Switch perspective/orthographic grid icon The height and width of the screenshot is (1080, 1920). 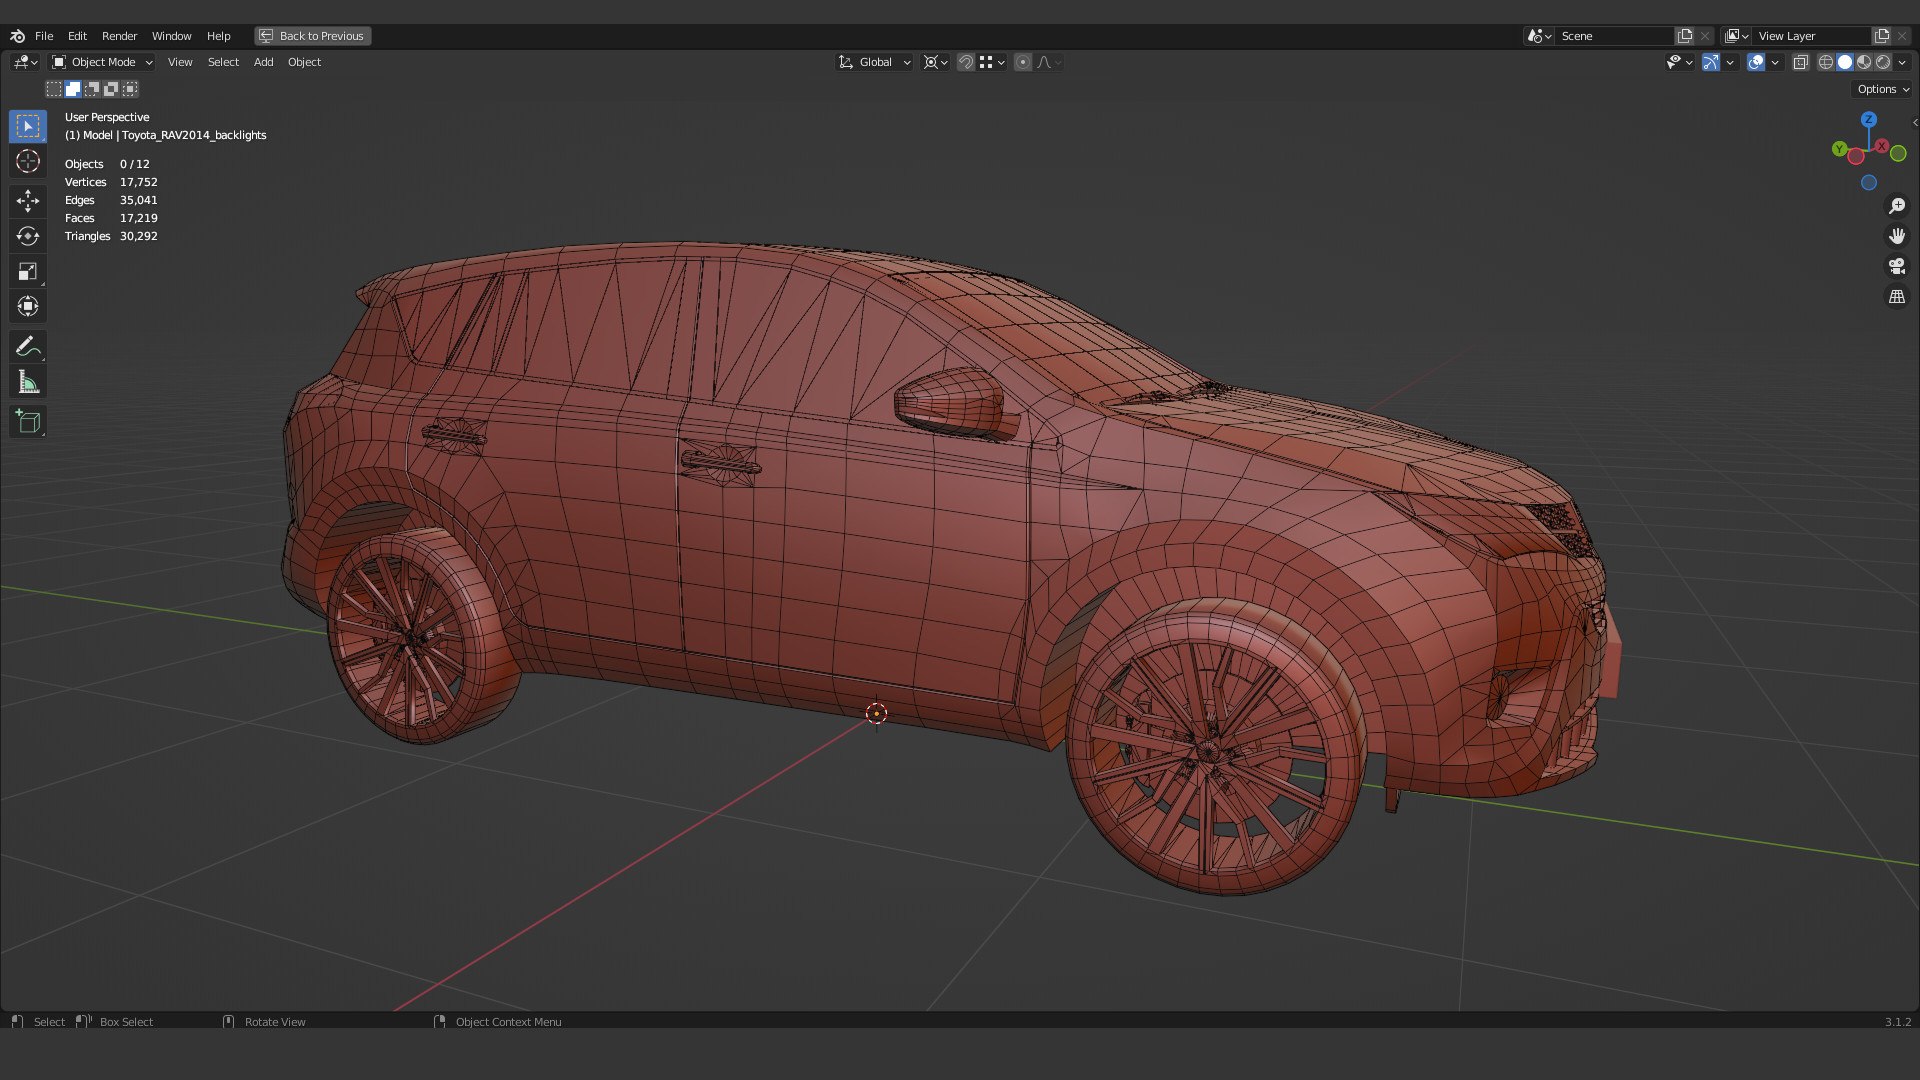click(x=1897, y=297)
